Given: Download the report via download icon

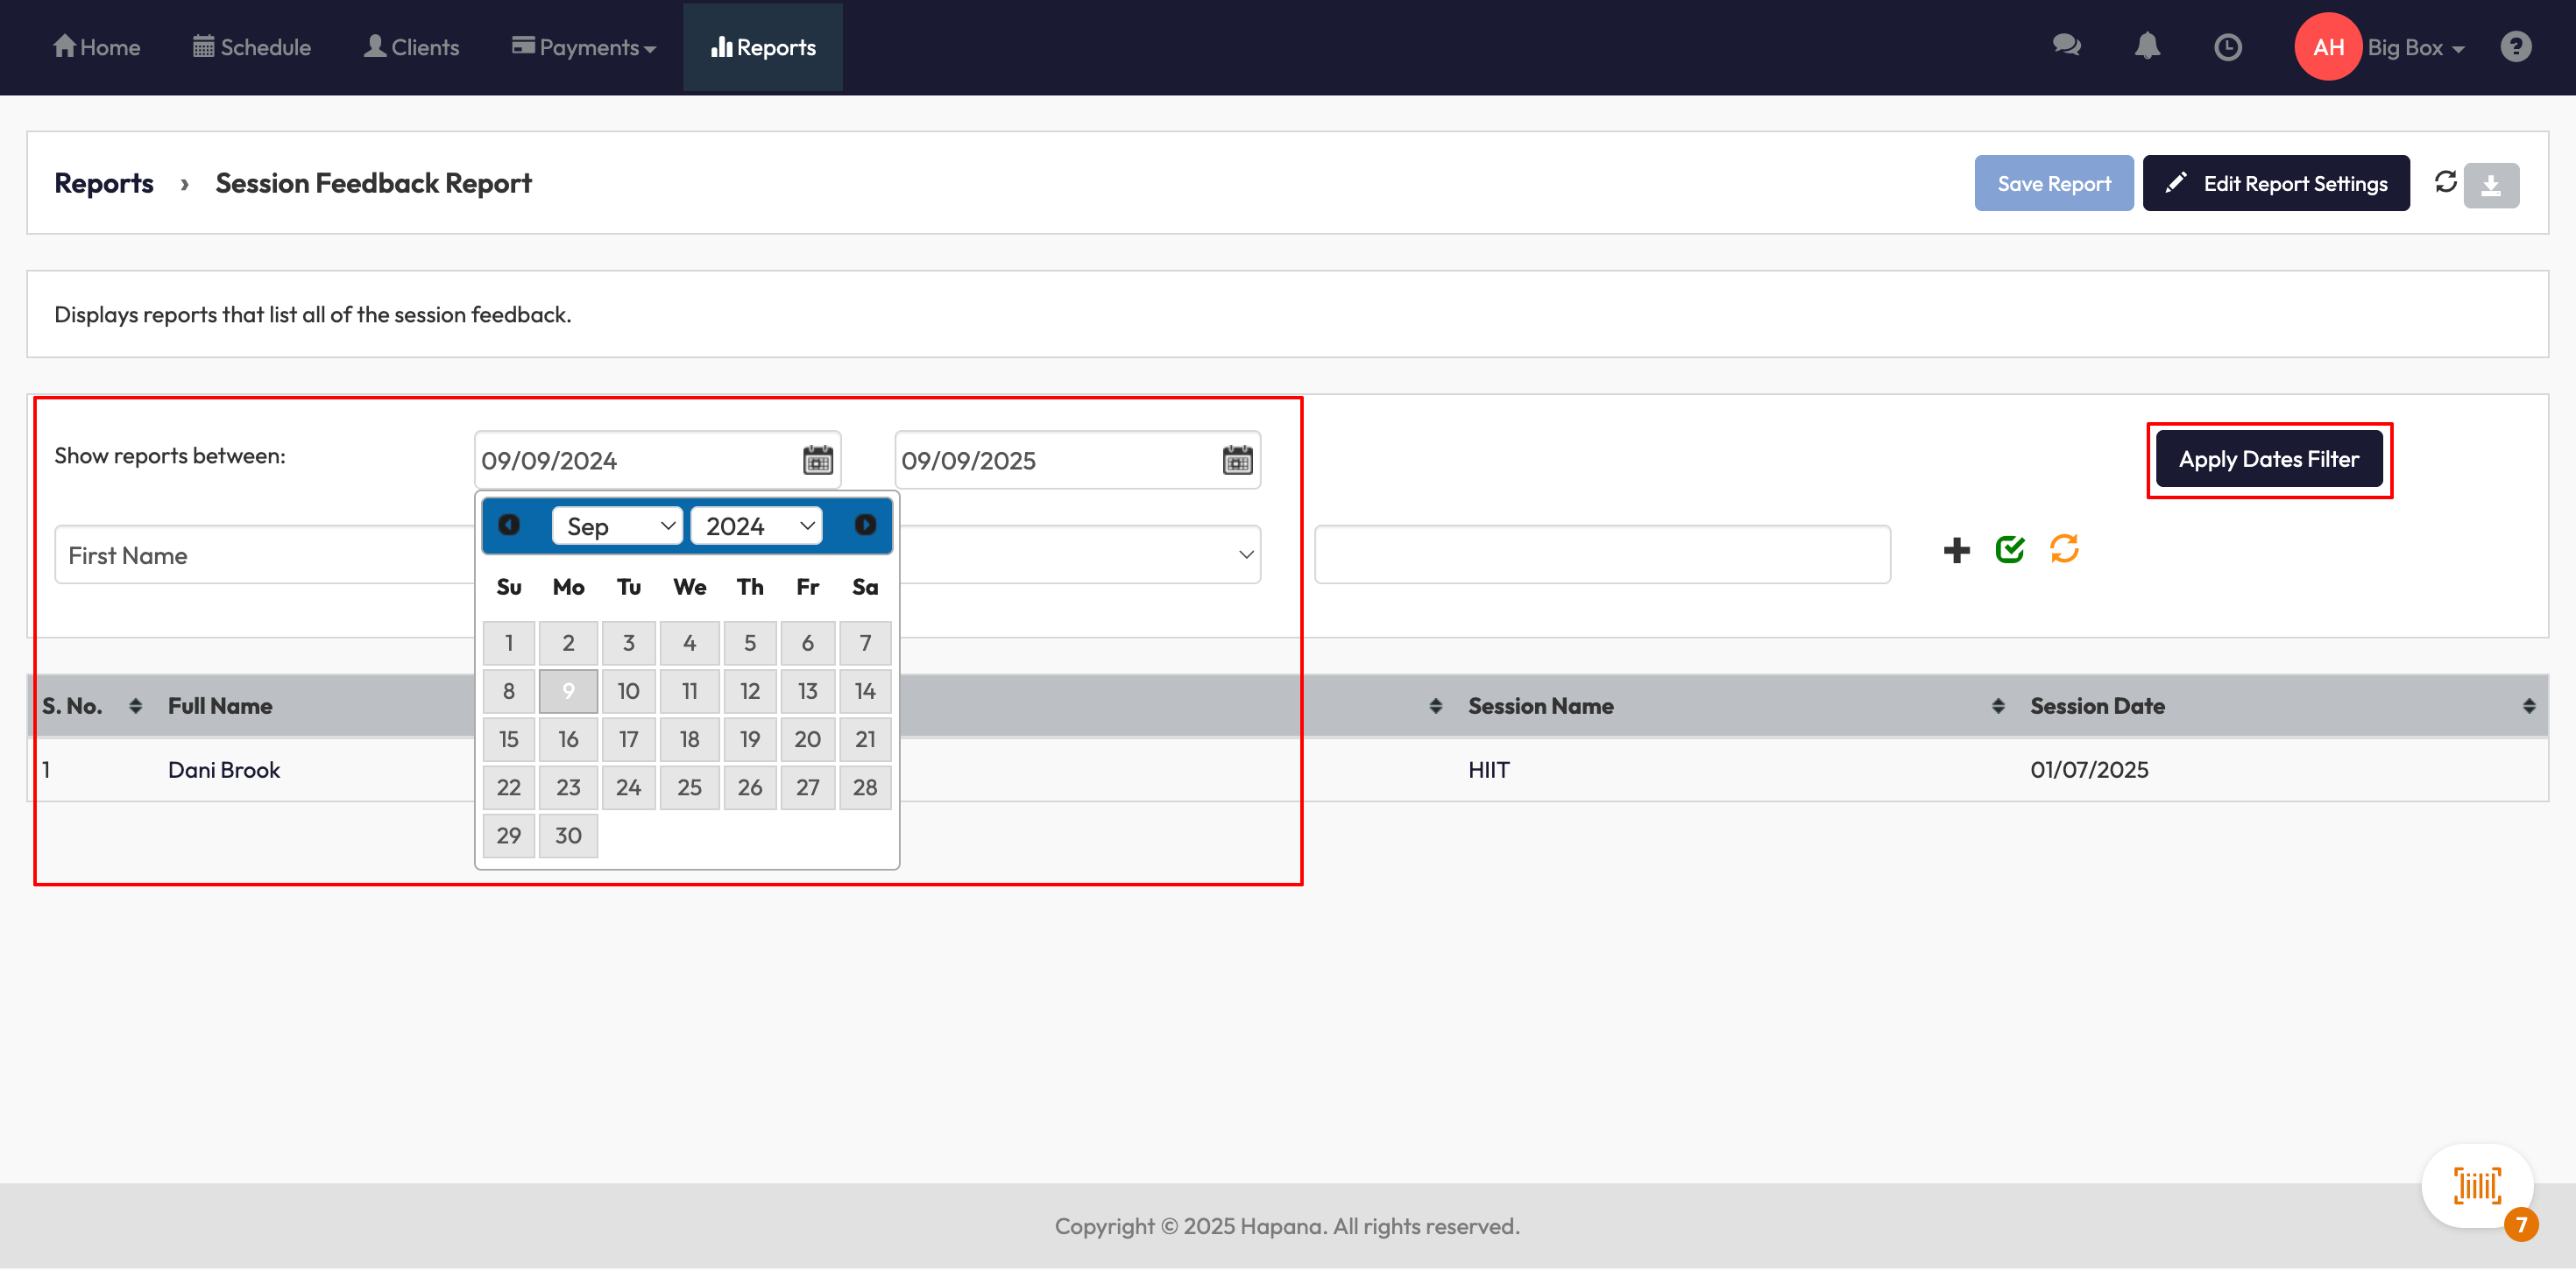Looking at the screenshot, I should 2490,185.
